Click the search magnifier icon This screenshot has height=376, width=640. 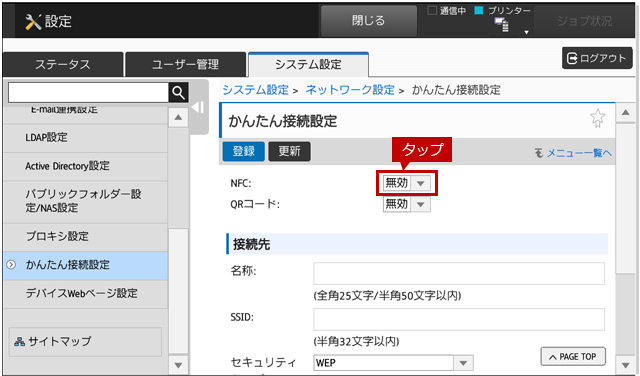coord(178,93)
